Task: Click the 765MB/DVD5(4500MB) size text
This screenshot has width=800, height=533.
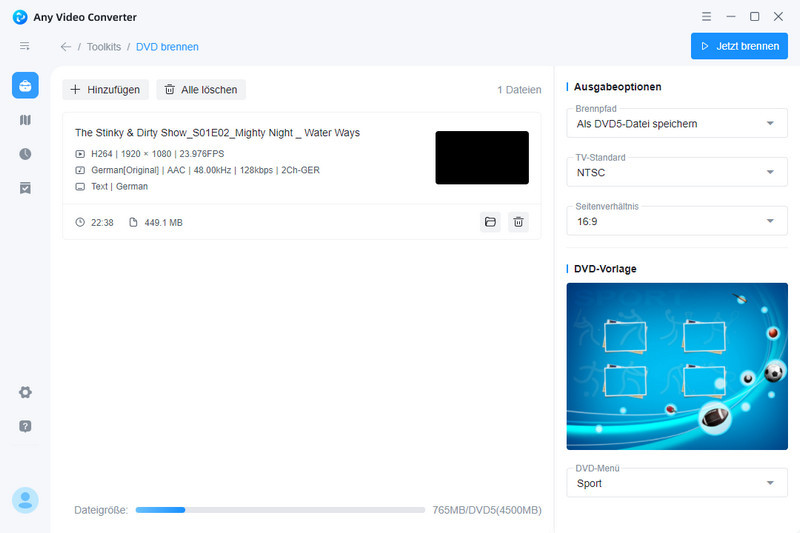Action: click(x=487, y=510)
